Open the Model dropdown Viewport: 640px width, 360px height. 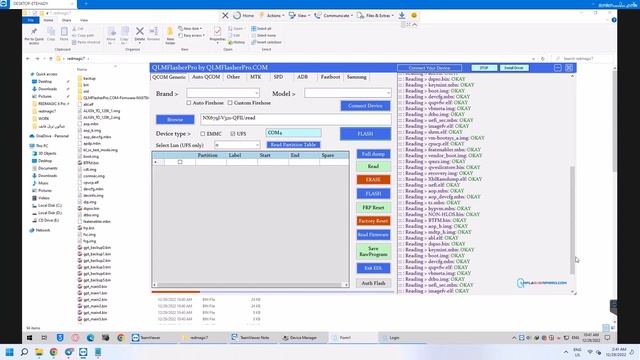[347, 93]
